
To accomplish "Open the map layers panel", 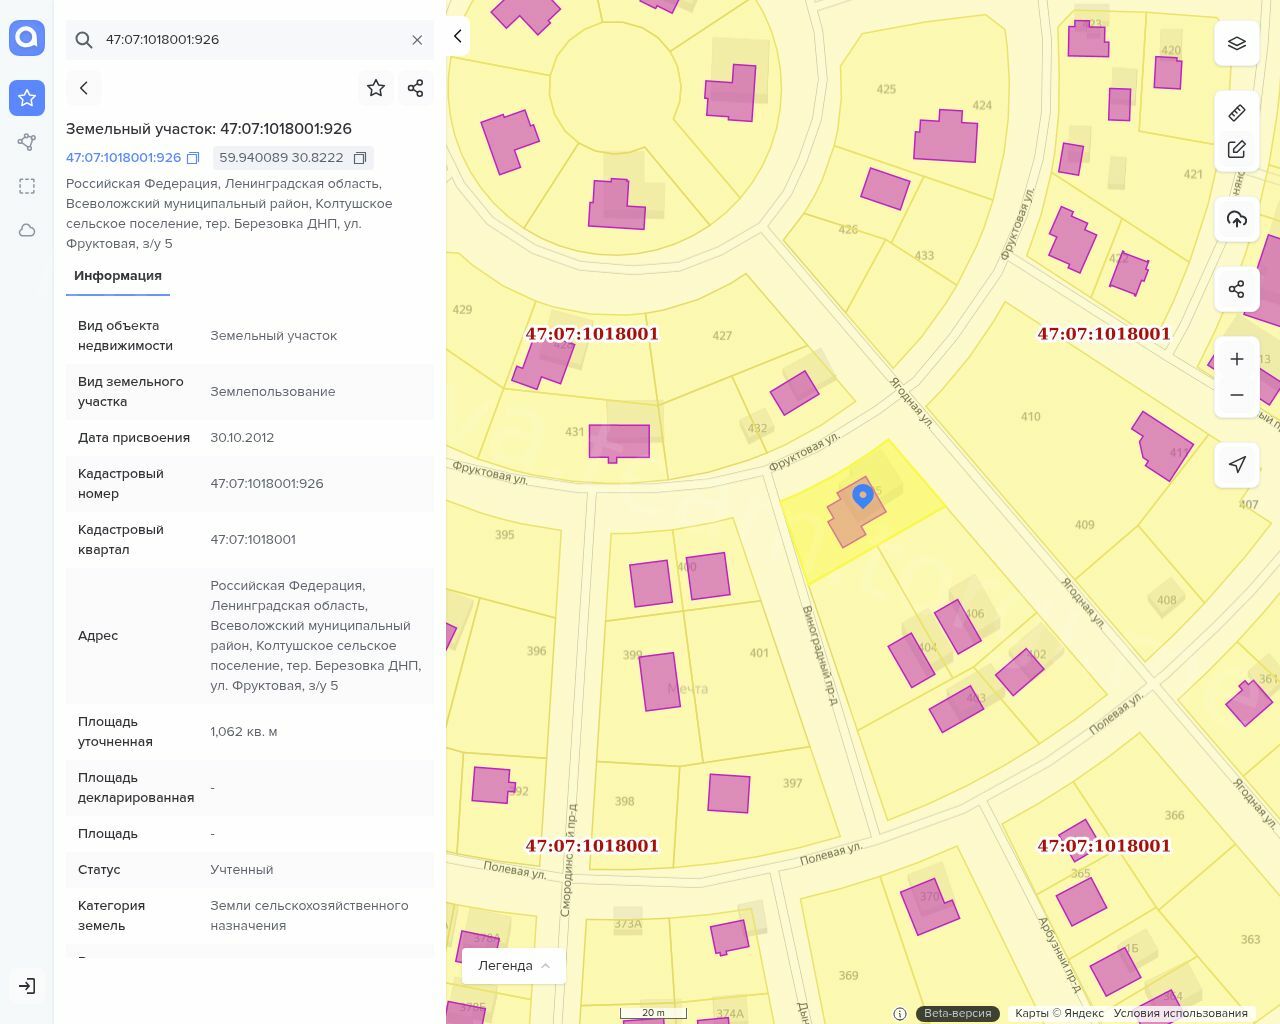I will (x=1236, y=44).
